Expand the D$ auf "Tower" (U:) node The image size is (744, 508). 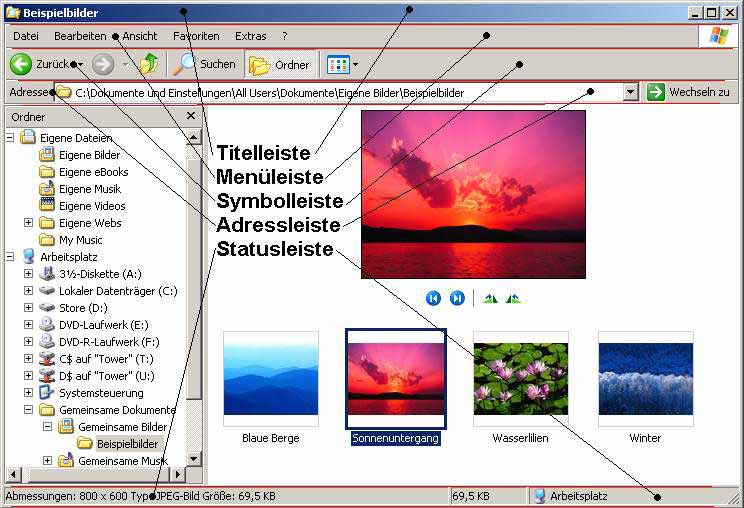pos(28,376)
